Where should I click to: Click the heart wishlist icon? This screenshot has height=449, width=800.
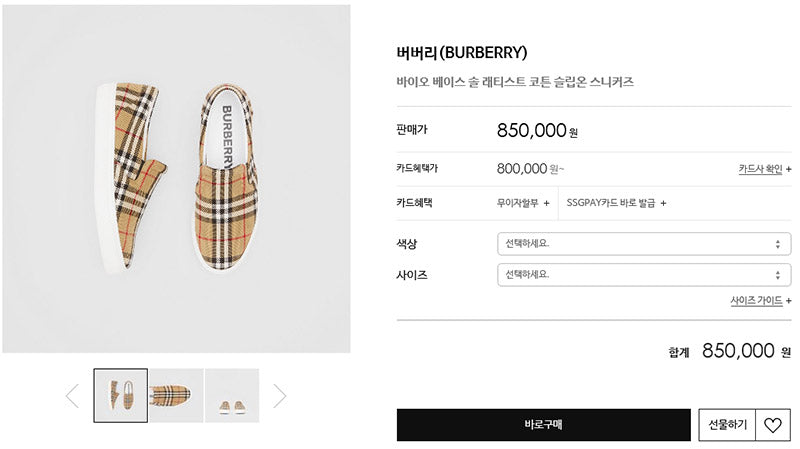click(772, 425)
